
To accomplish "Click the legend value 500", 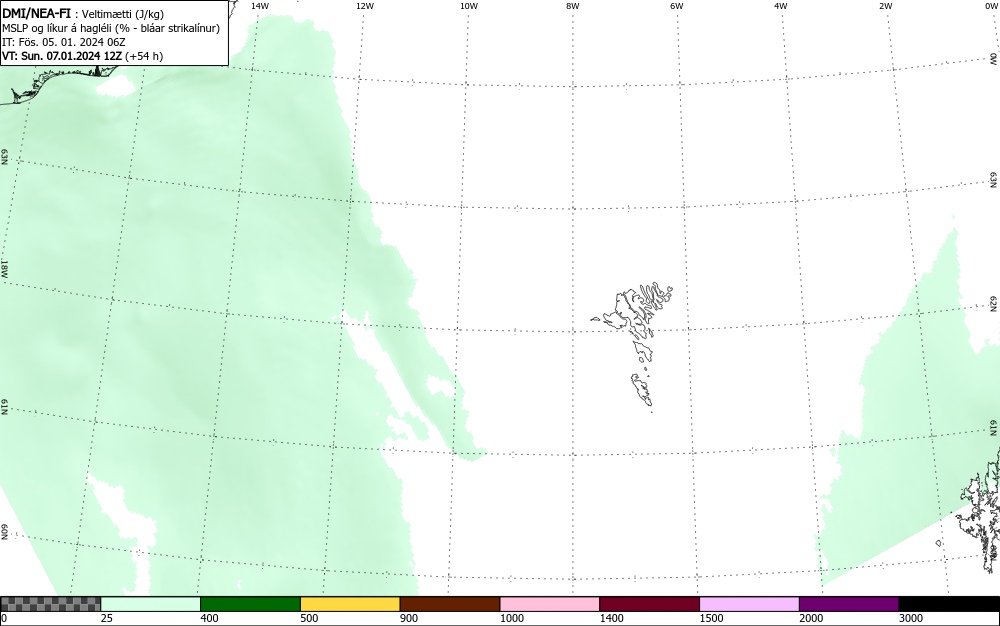I will (x=309, y=618).
